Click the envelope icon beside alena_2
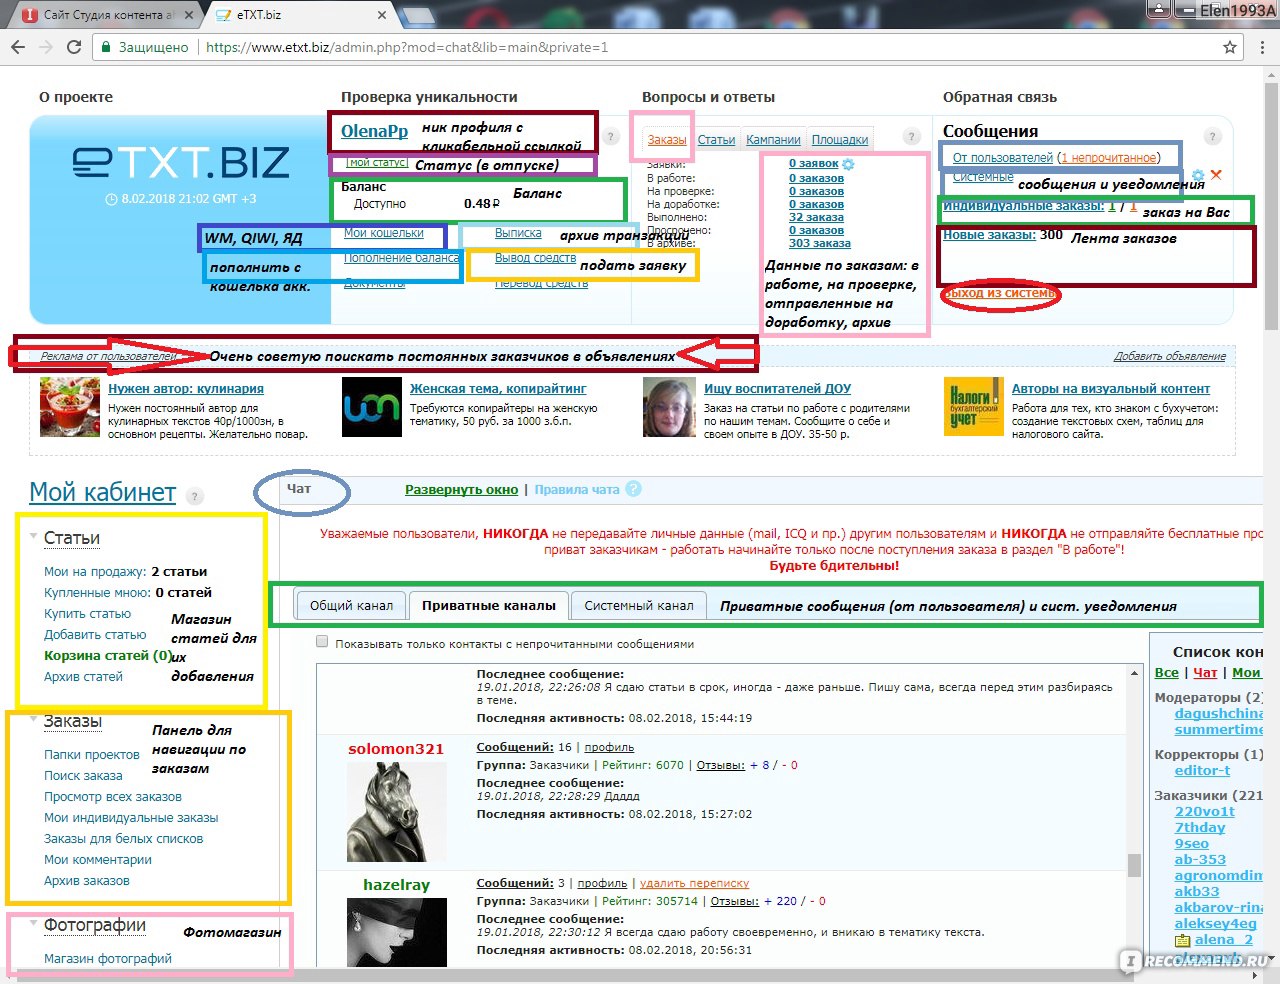1280x984 pixels. click(1182, 940)
